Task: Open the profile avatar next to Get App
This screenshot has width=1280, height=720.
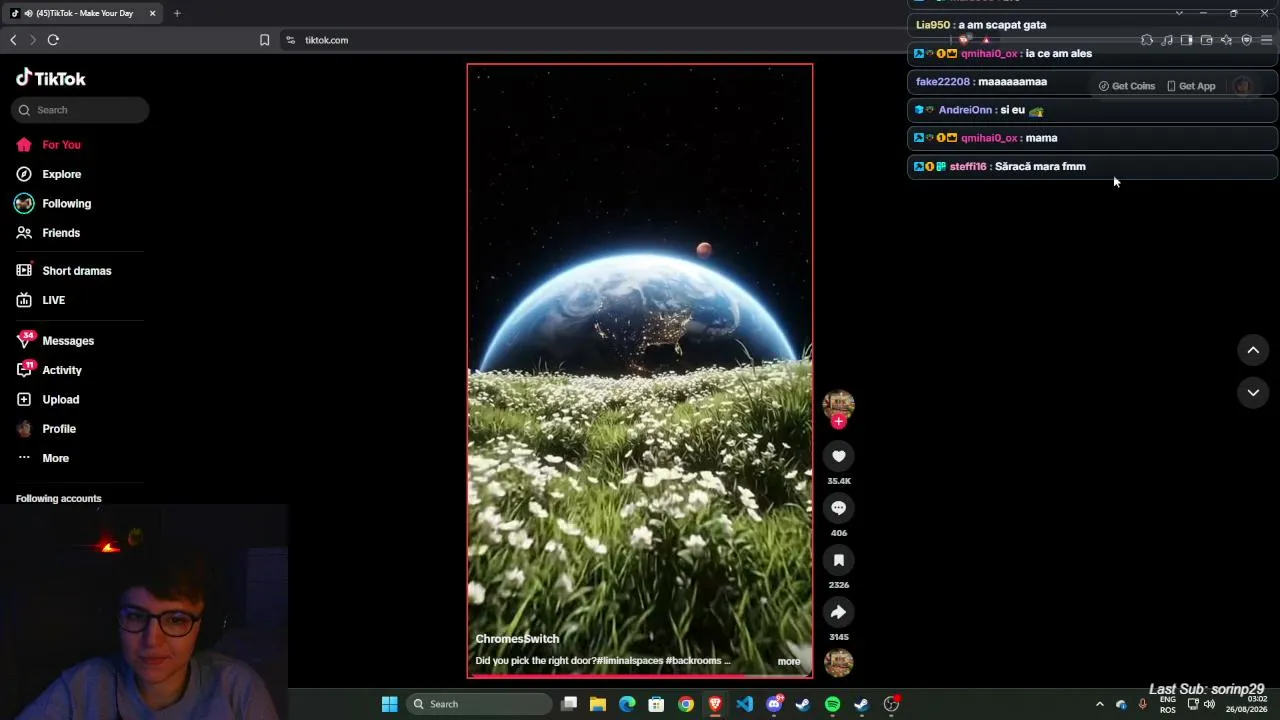Action: tap(1242, 86)
